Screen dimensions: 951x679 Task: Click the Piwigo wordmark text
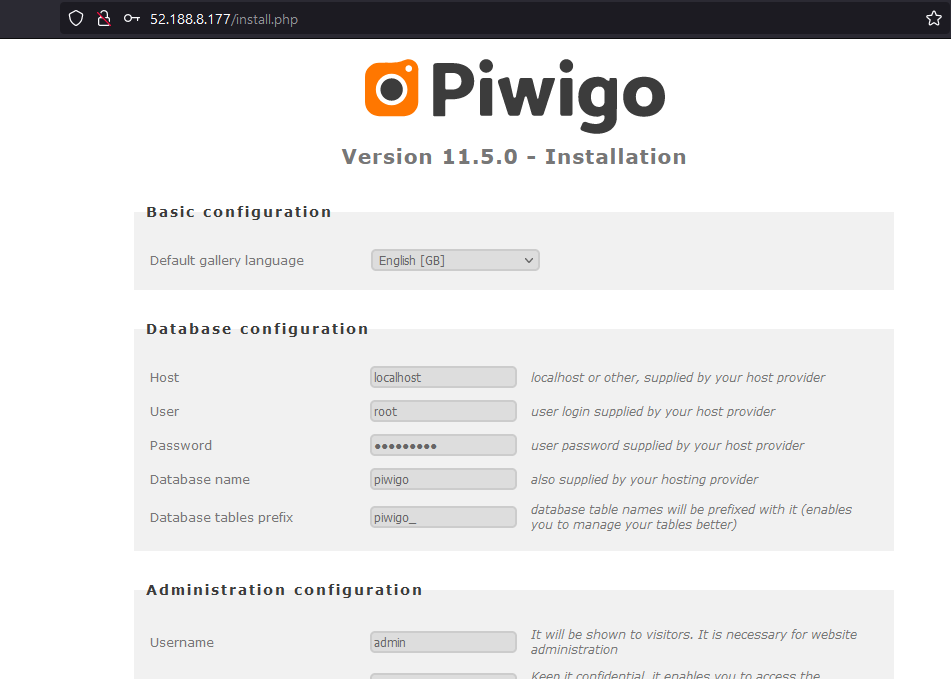coord(548,93)
